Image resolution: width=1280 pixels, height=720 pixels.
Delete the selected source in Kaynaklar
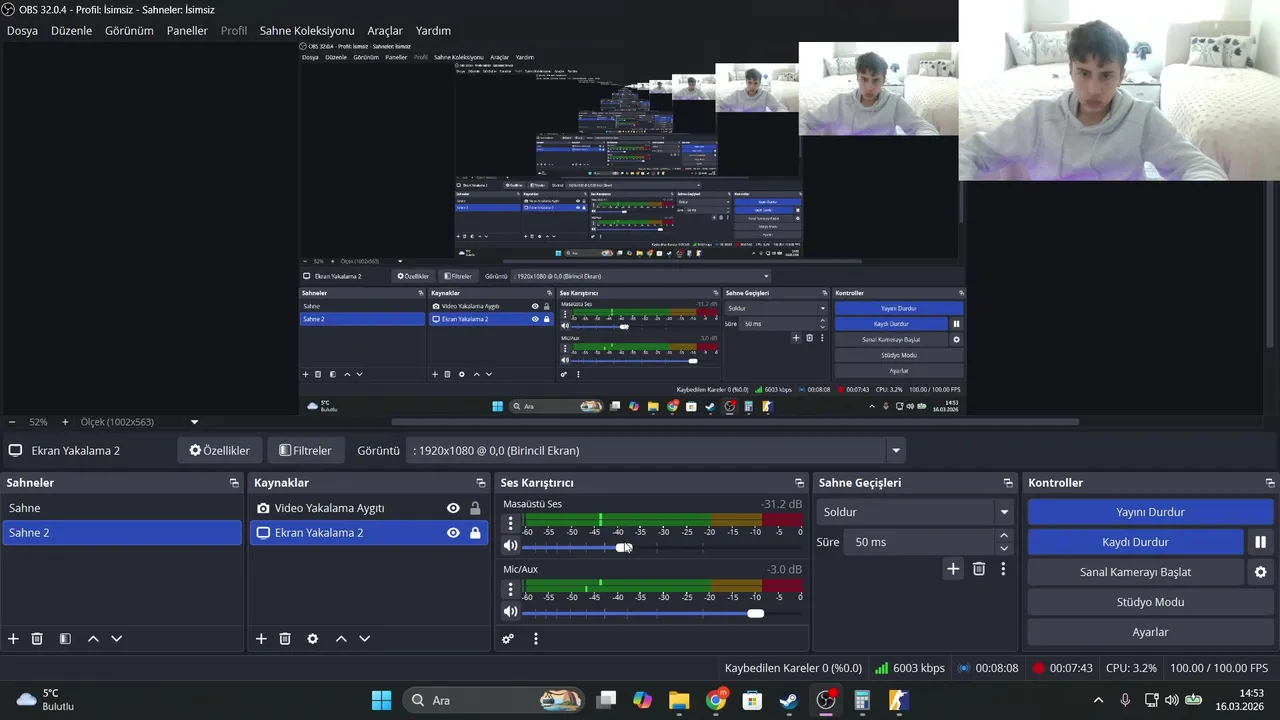[285, 638]
